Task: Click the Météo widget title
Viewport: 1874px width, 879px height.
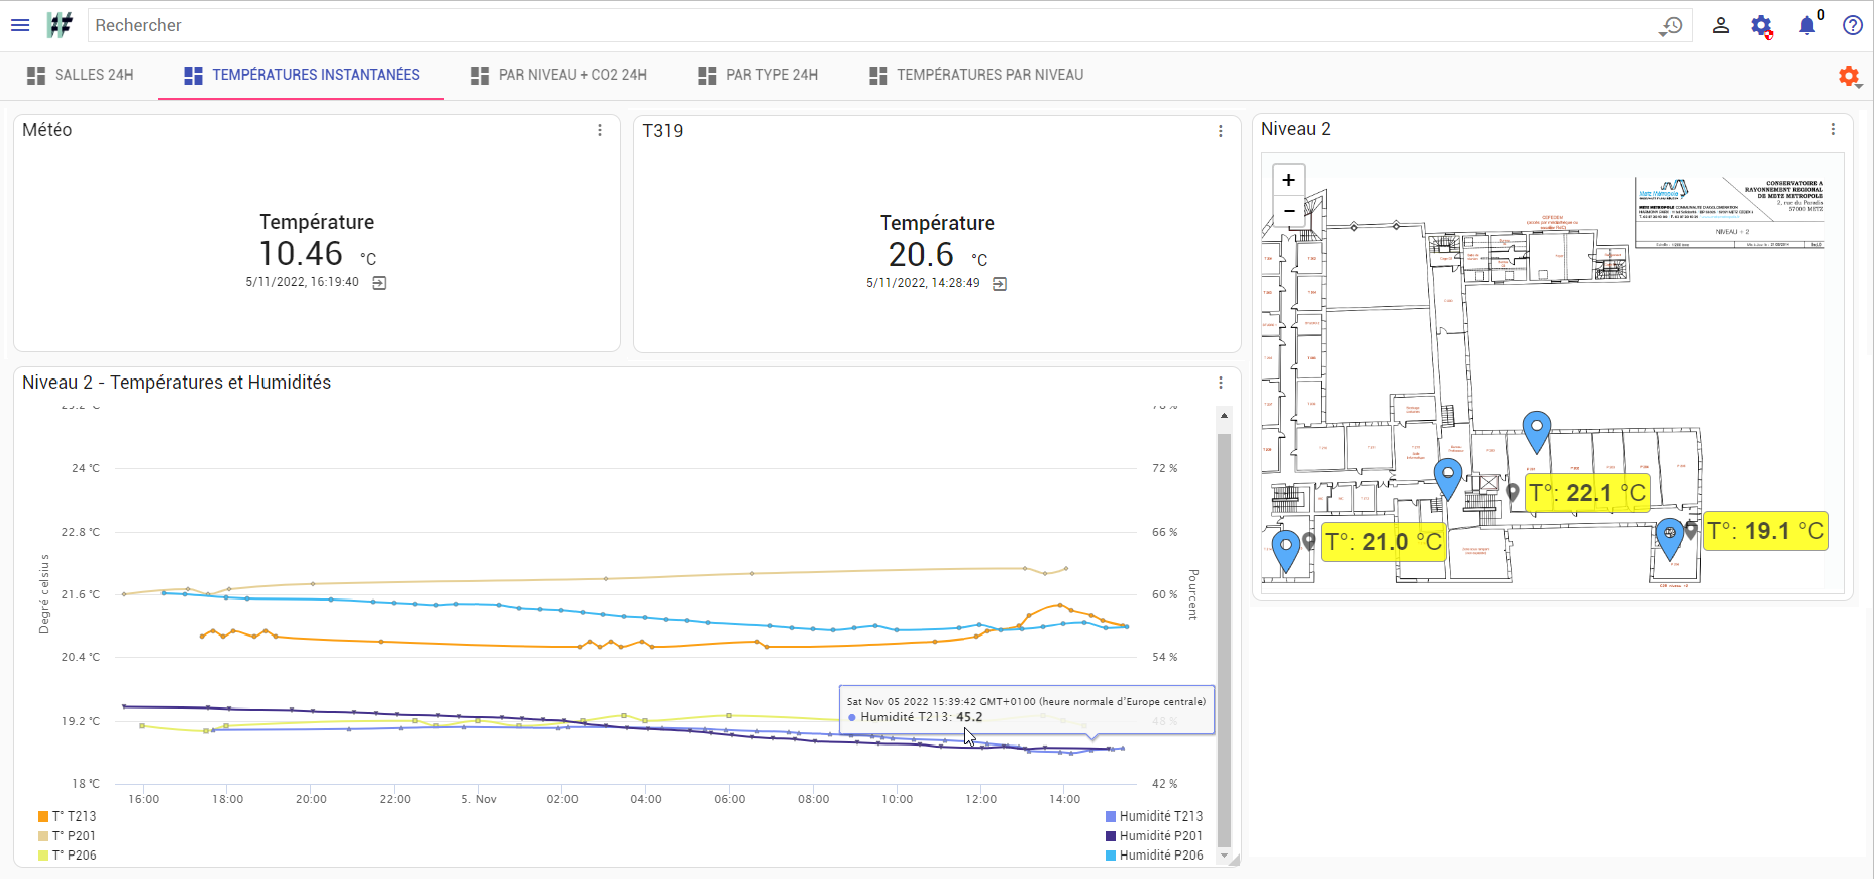Action: click(47, 130)
